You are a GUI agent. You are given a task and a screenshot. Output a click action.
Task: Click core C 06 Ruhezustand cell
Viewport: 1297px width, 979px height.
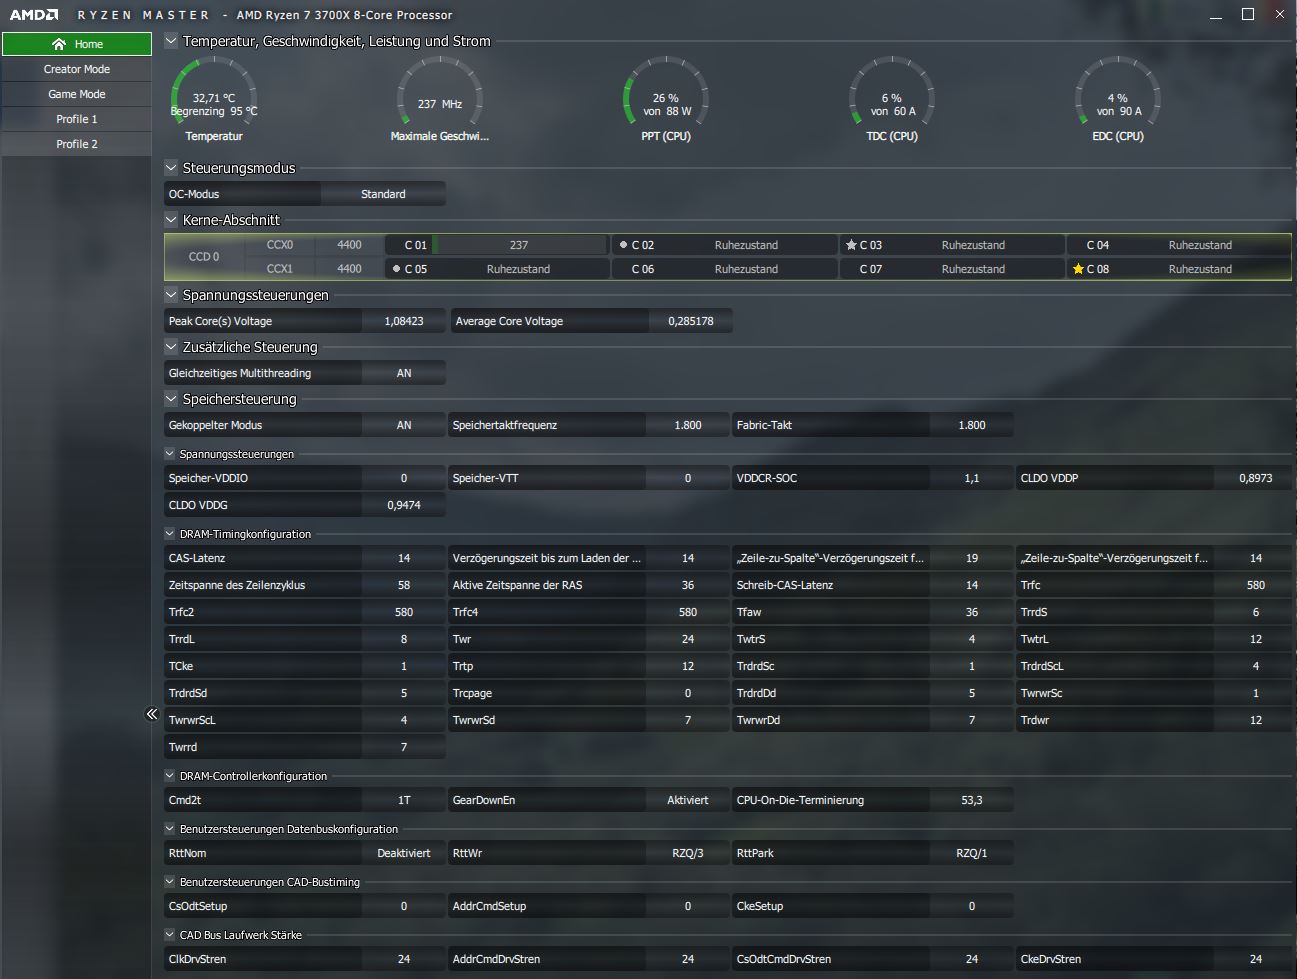click(724, 269)
